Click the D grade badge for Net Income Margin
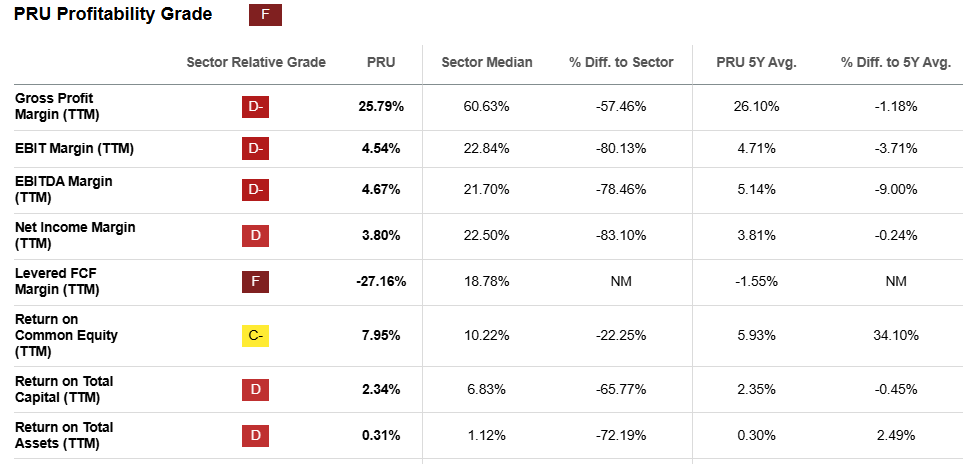Viewport: 966px width, 464px height. point(256,236)
